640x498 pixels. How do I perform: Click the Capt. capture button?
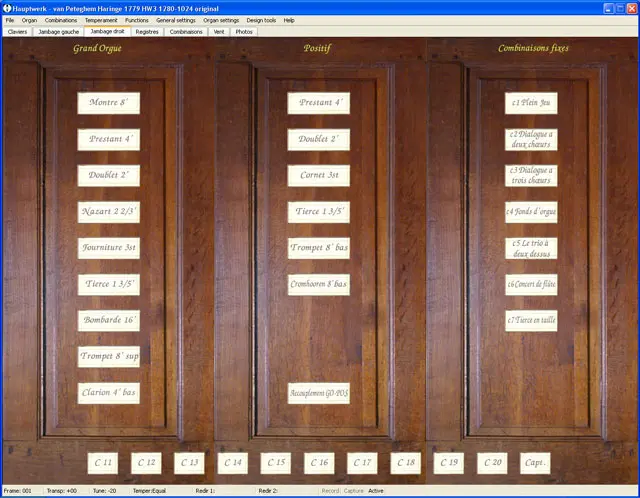tap(535, 462)
